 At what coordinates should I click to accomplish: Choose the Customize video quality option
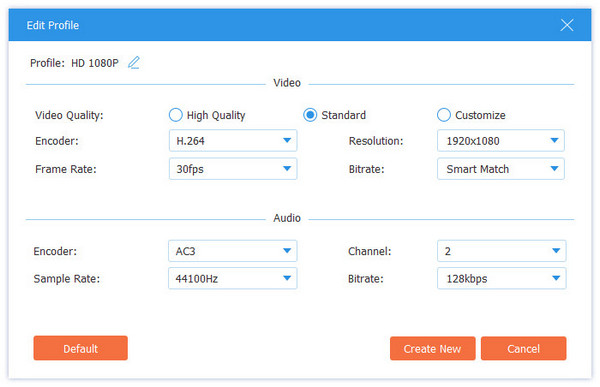(x=444, y=115)
